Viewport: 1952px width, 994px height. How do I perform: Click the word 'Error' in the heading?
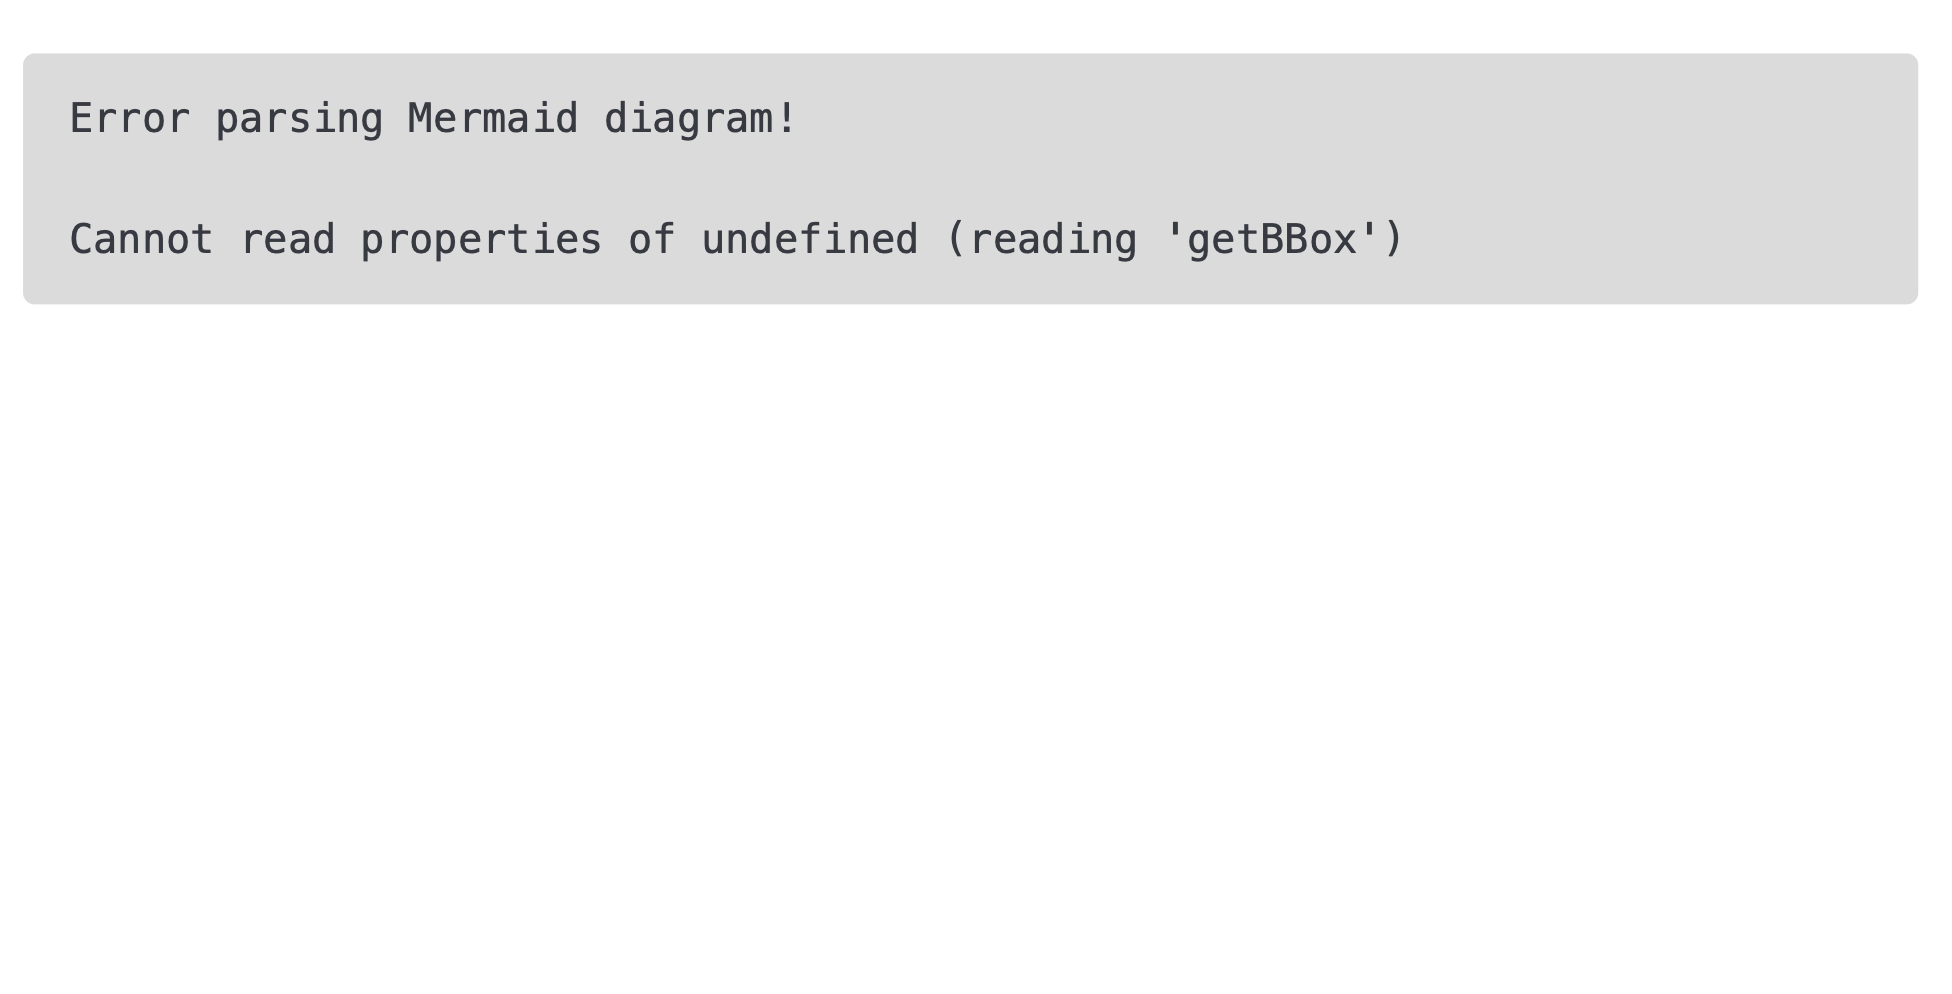(129, 119)
